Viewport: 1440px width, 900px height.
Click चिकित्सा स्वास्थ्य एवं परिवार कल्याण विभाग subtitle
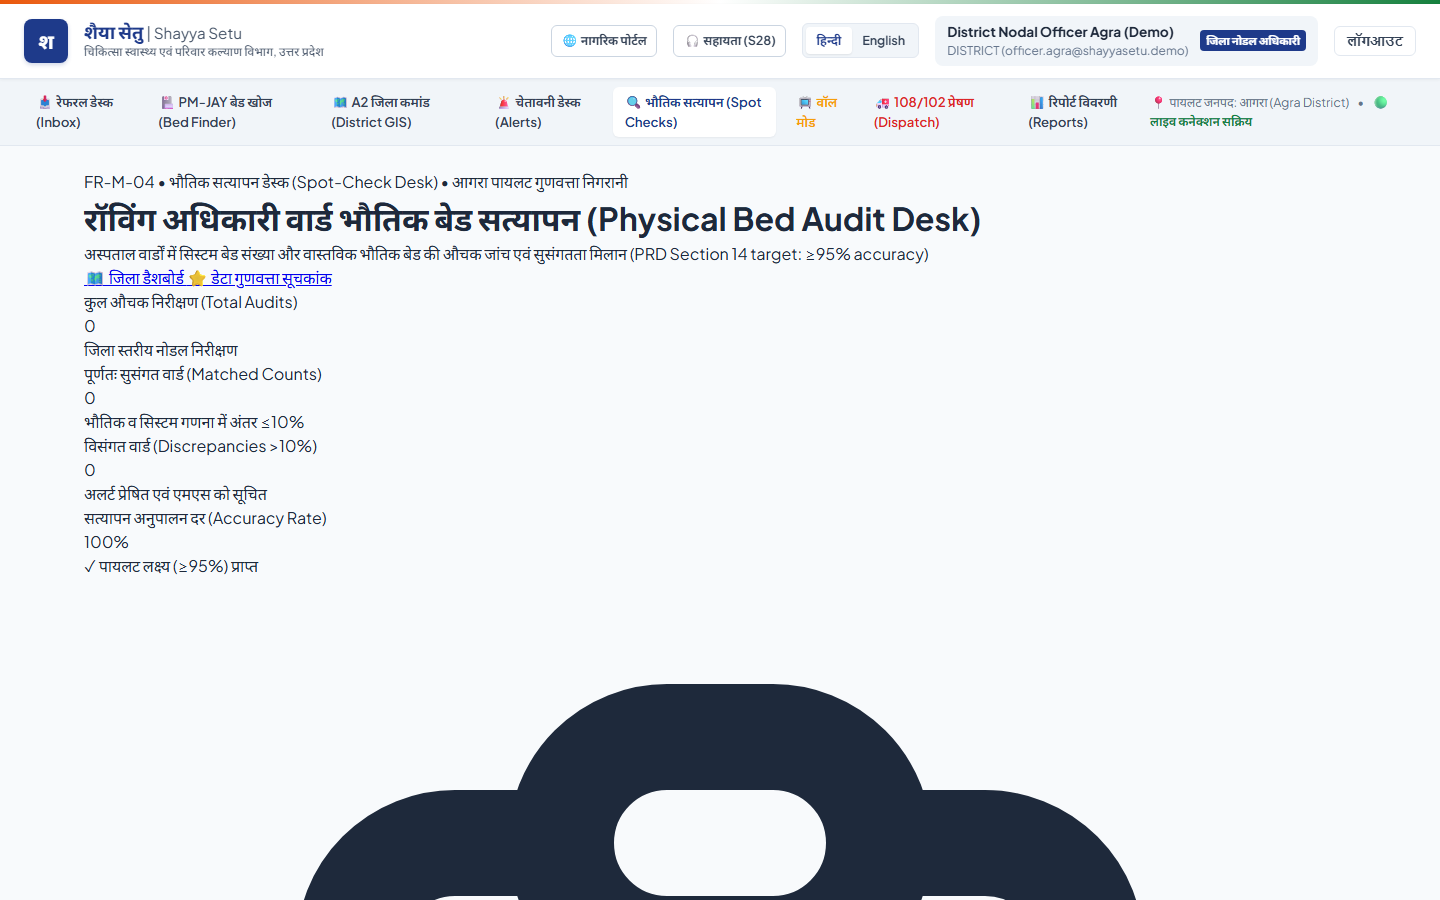tap(204, 52)
